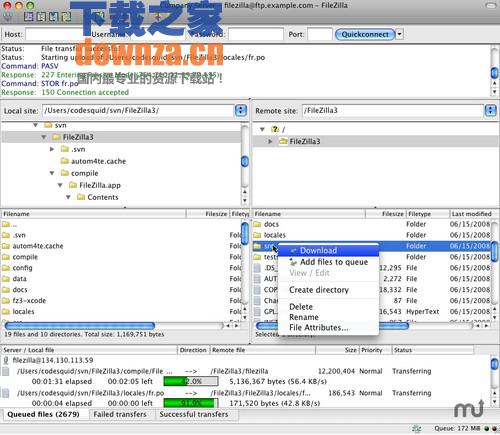This screenshot has height=435, width=500.
Task: Click file icon of the fr.po transfer row
Action: point(6,393)
